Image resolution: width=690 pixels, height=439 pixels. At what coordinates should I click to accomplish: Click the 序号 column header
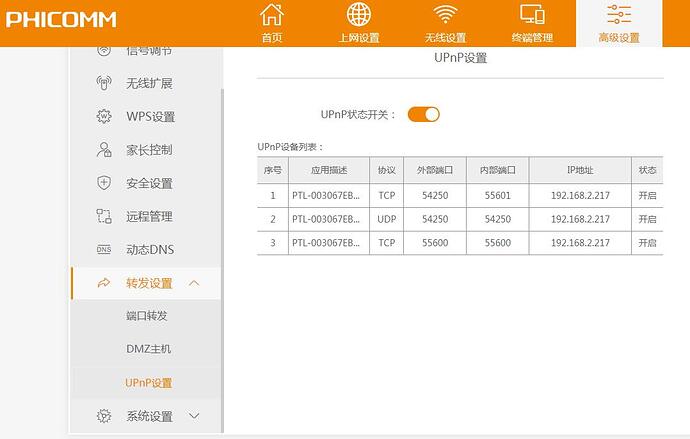273,170
